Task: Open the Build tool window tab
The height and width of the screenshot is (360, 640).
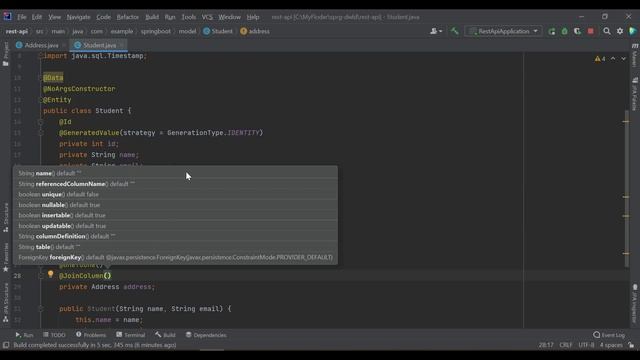Action: [x=165, y=335]
